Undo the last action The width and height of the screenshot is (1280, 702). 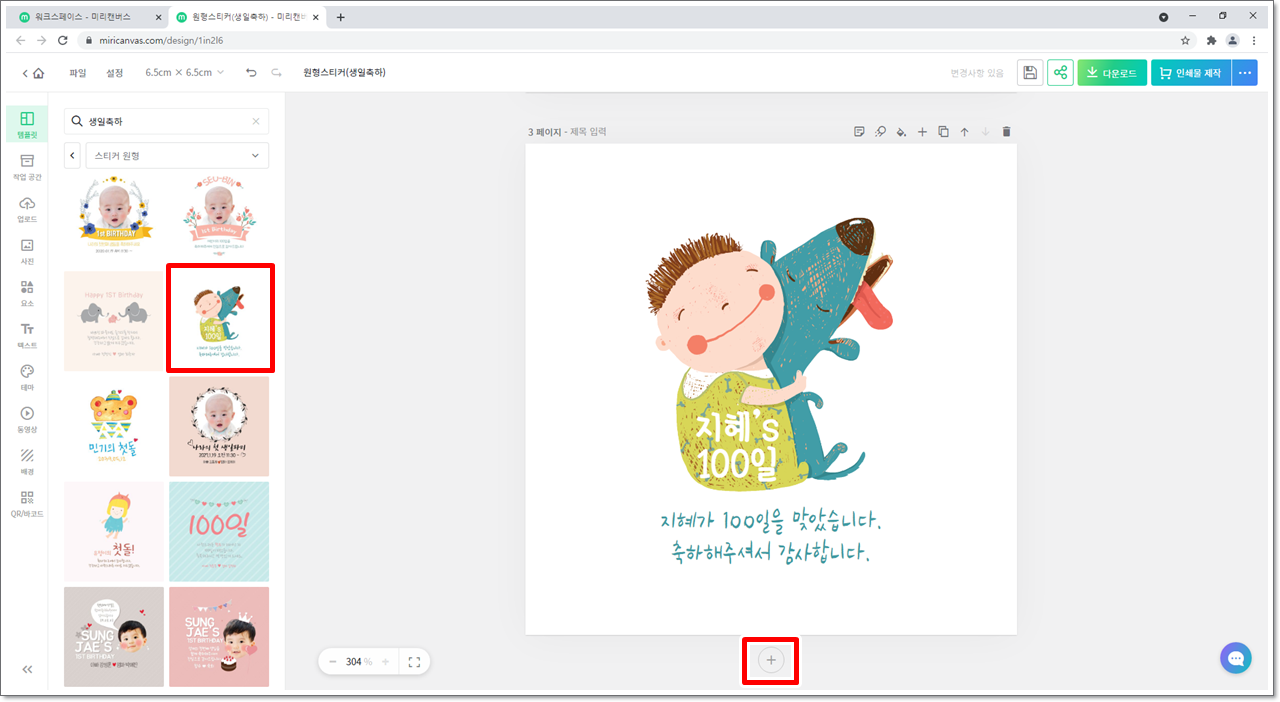[x=251, y=73]
